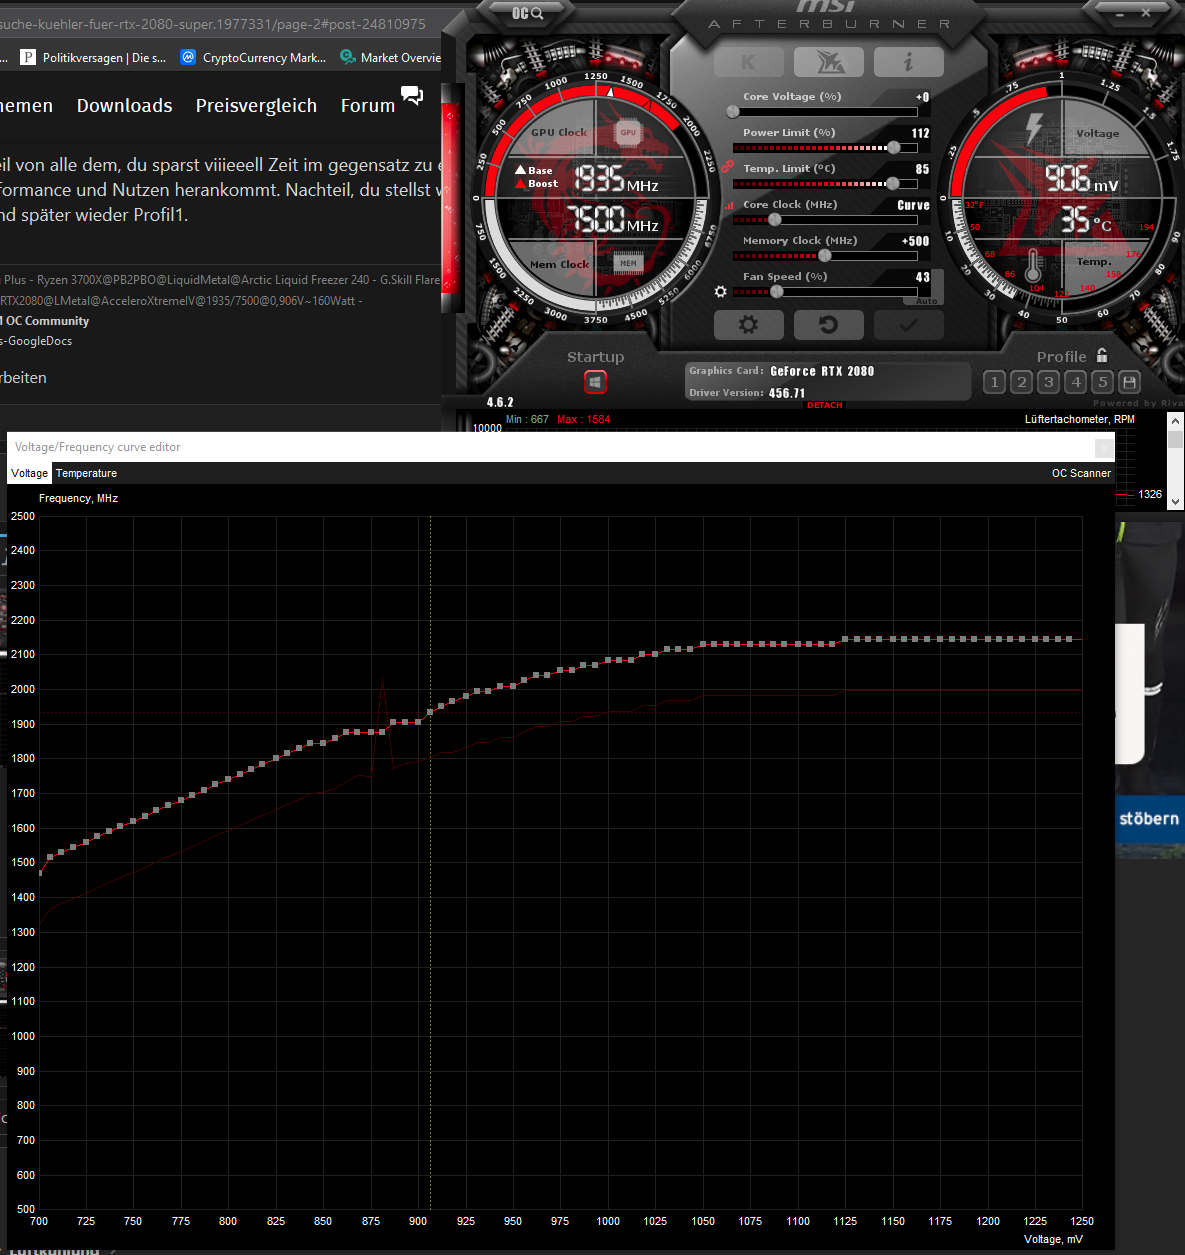Viewport: 1185px width, 1255px height.
Task: Click the Kombustor K button
Action: (x=748, y=62)
